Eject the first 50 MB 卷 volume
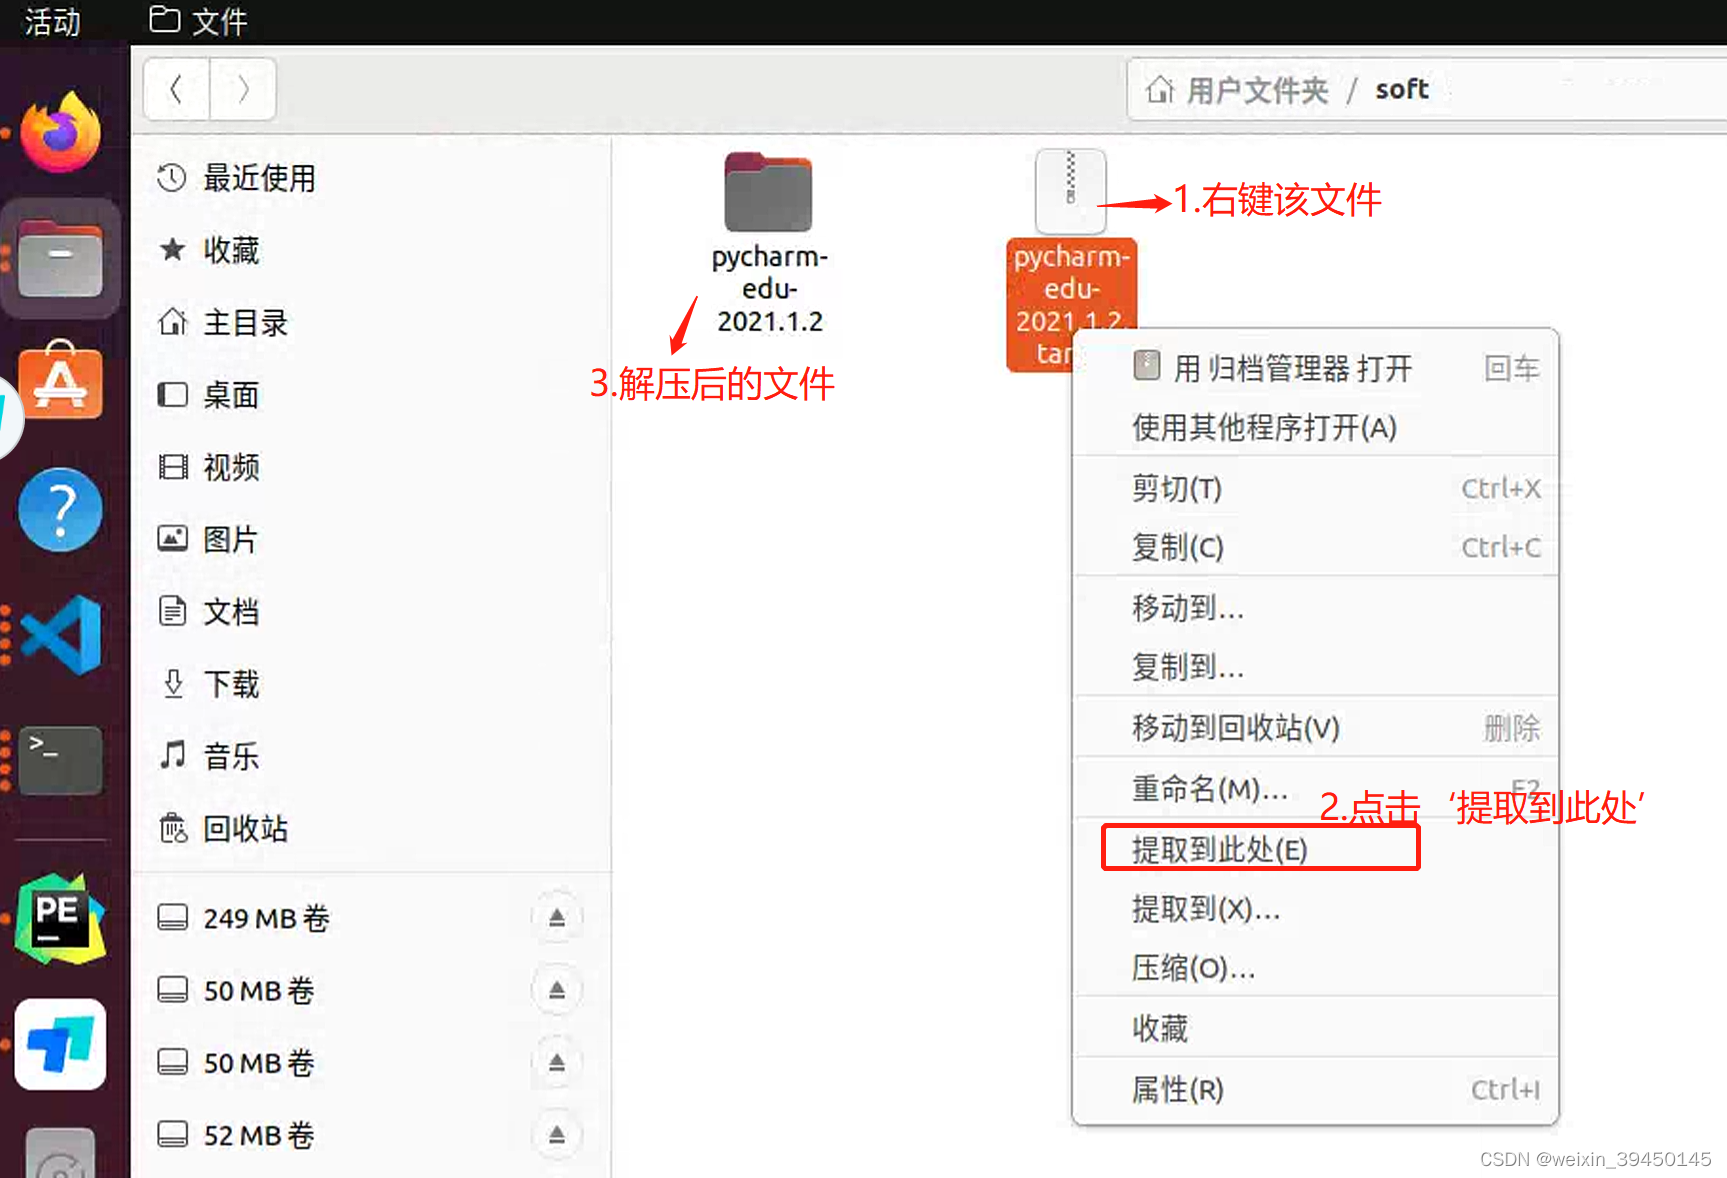This screenshot has height=1178, width=1727. click(557, 989)
